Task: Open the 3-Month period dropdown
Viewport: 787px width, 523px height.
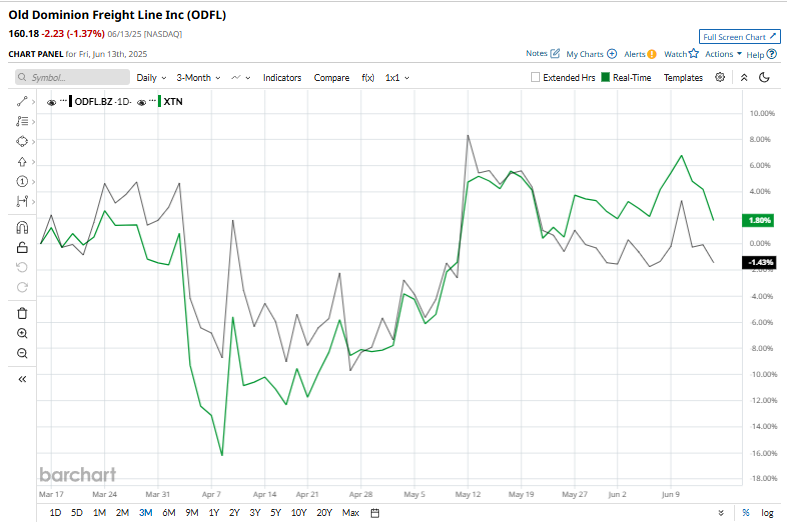Action: coord(198,78)
